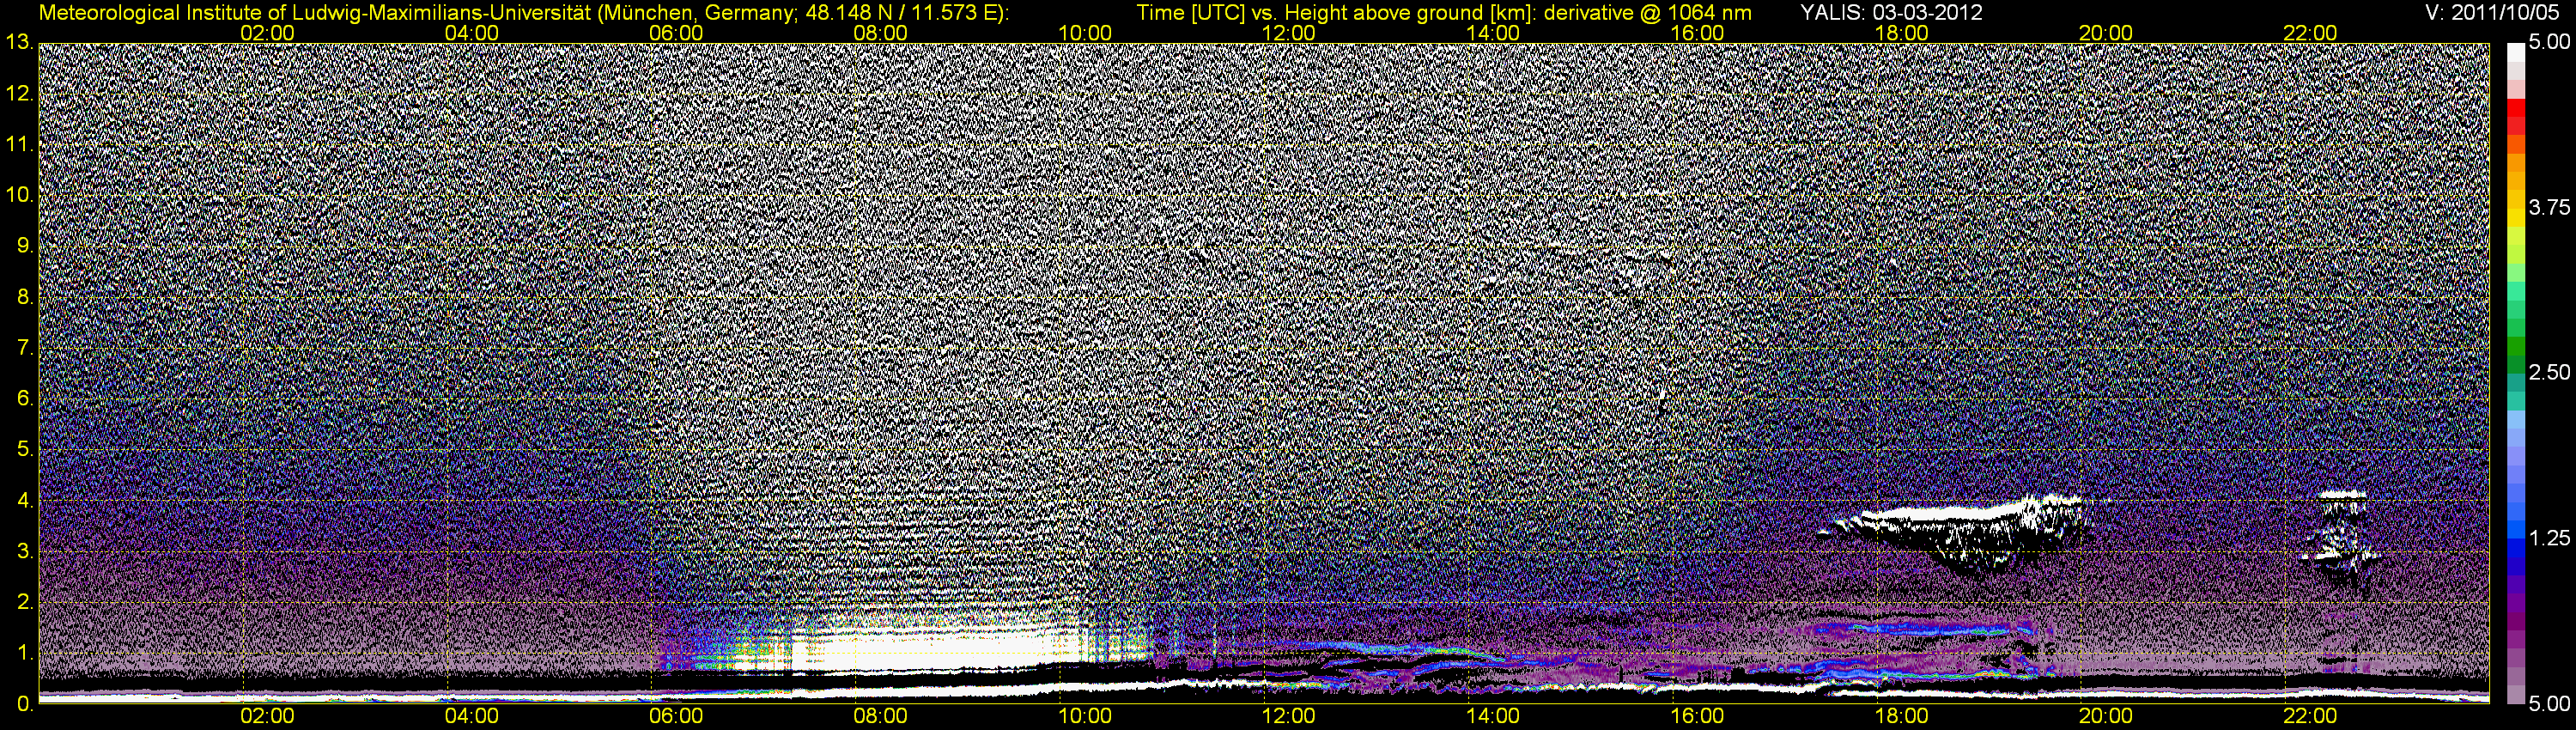Image resolution: width=2576 pixels, height=730 pixels.
Task: Click the 3.75 colorbar value
Action: point(2549,208)
